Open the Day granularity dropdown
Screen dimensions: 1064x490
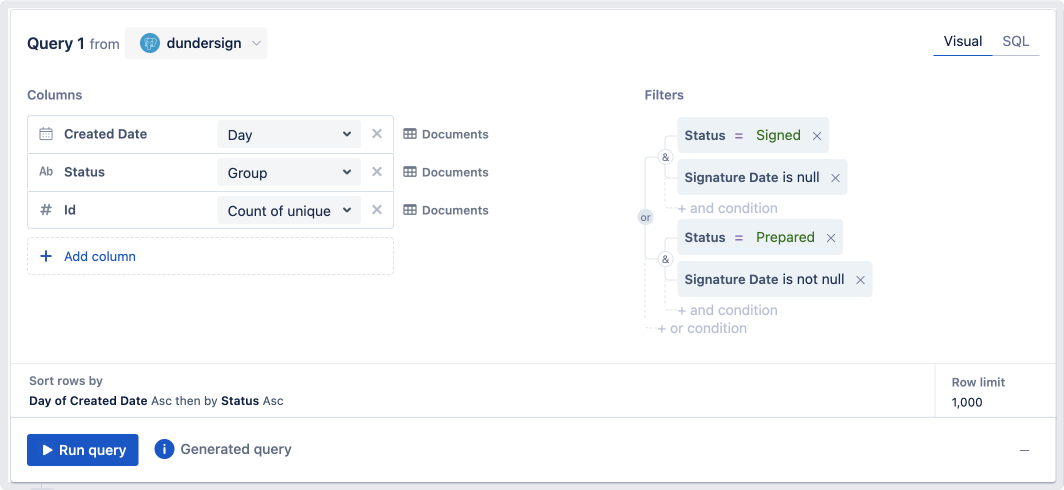(289, 135)
